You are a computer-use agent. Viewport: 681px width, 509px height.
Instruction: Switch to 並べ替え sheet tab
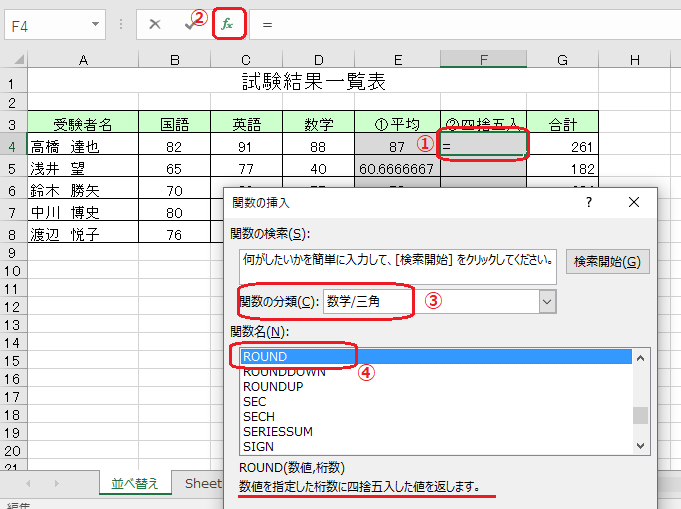pos(135,483)
